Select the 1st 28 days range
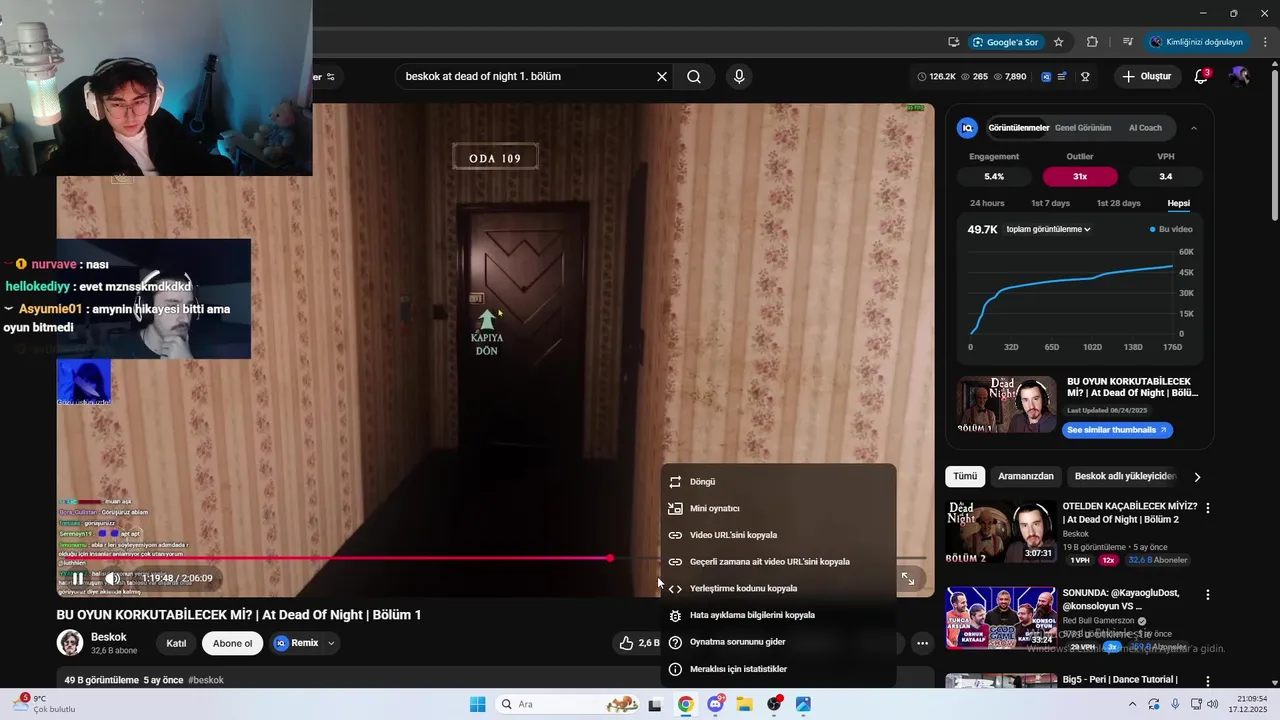The height and width of the screenshot is (720, 1280). [x=1118, y=203]
